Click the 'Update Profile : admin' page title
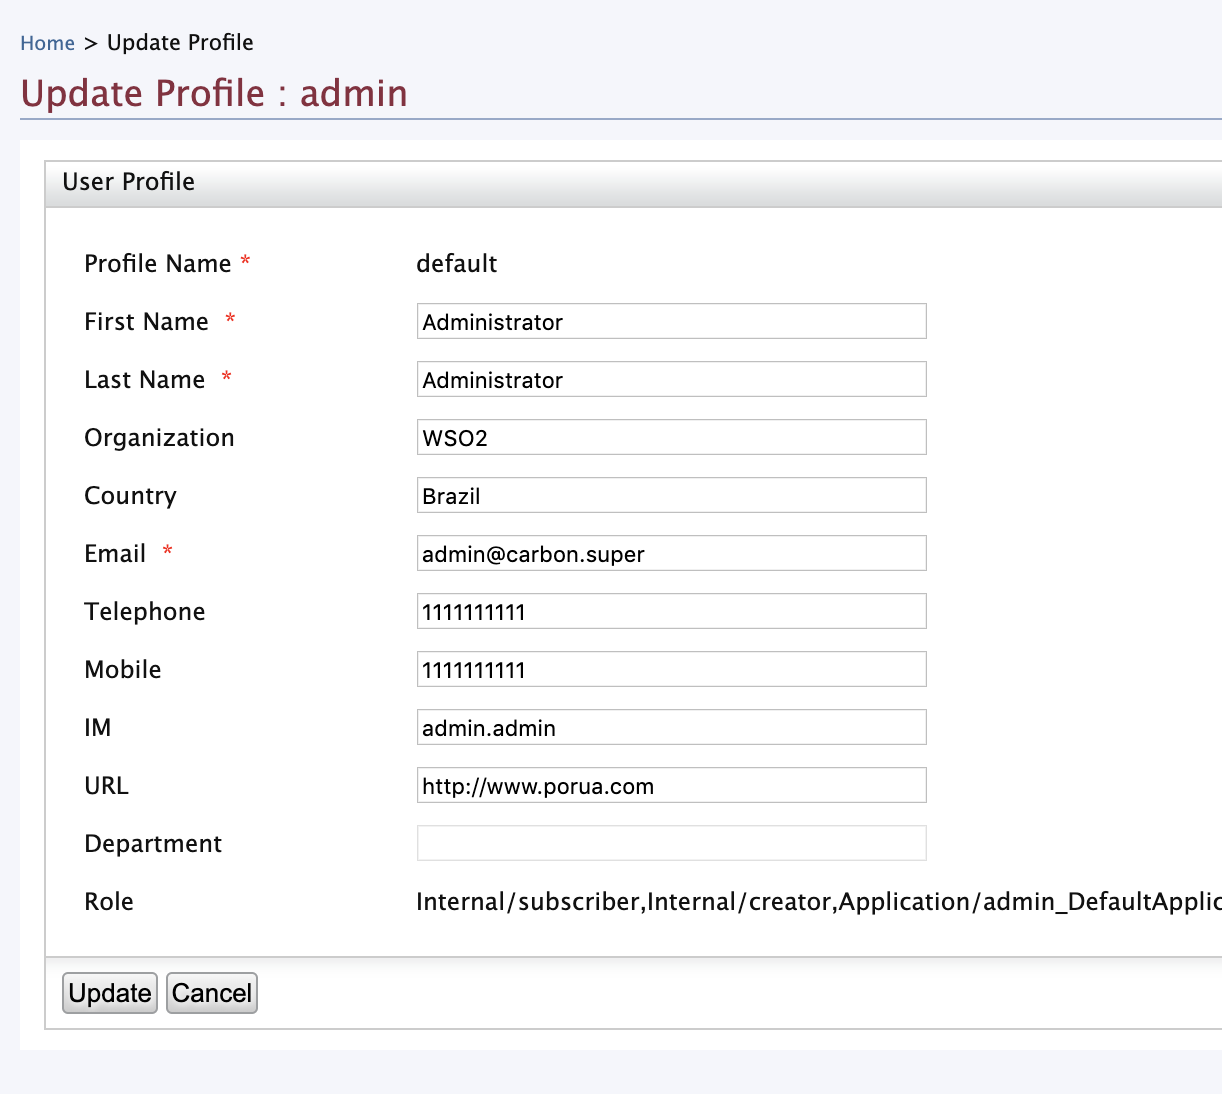1222x1094 pixels. 214,94
